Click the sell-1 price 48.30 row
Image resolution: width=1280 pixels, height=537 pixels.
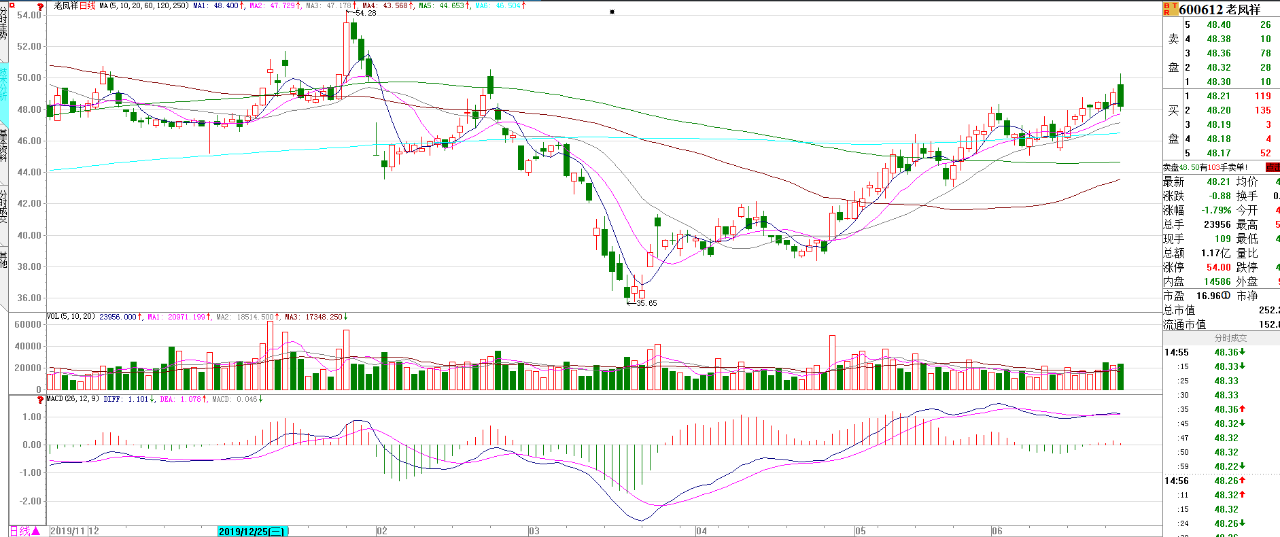click(x=1221, y=82)
